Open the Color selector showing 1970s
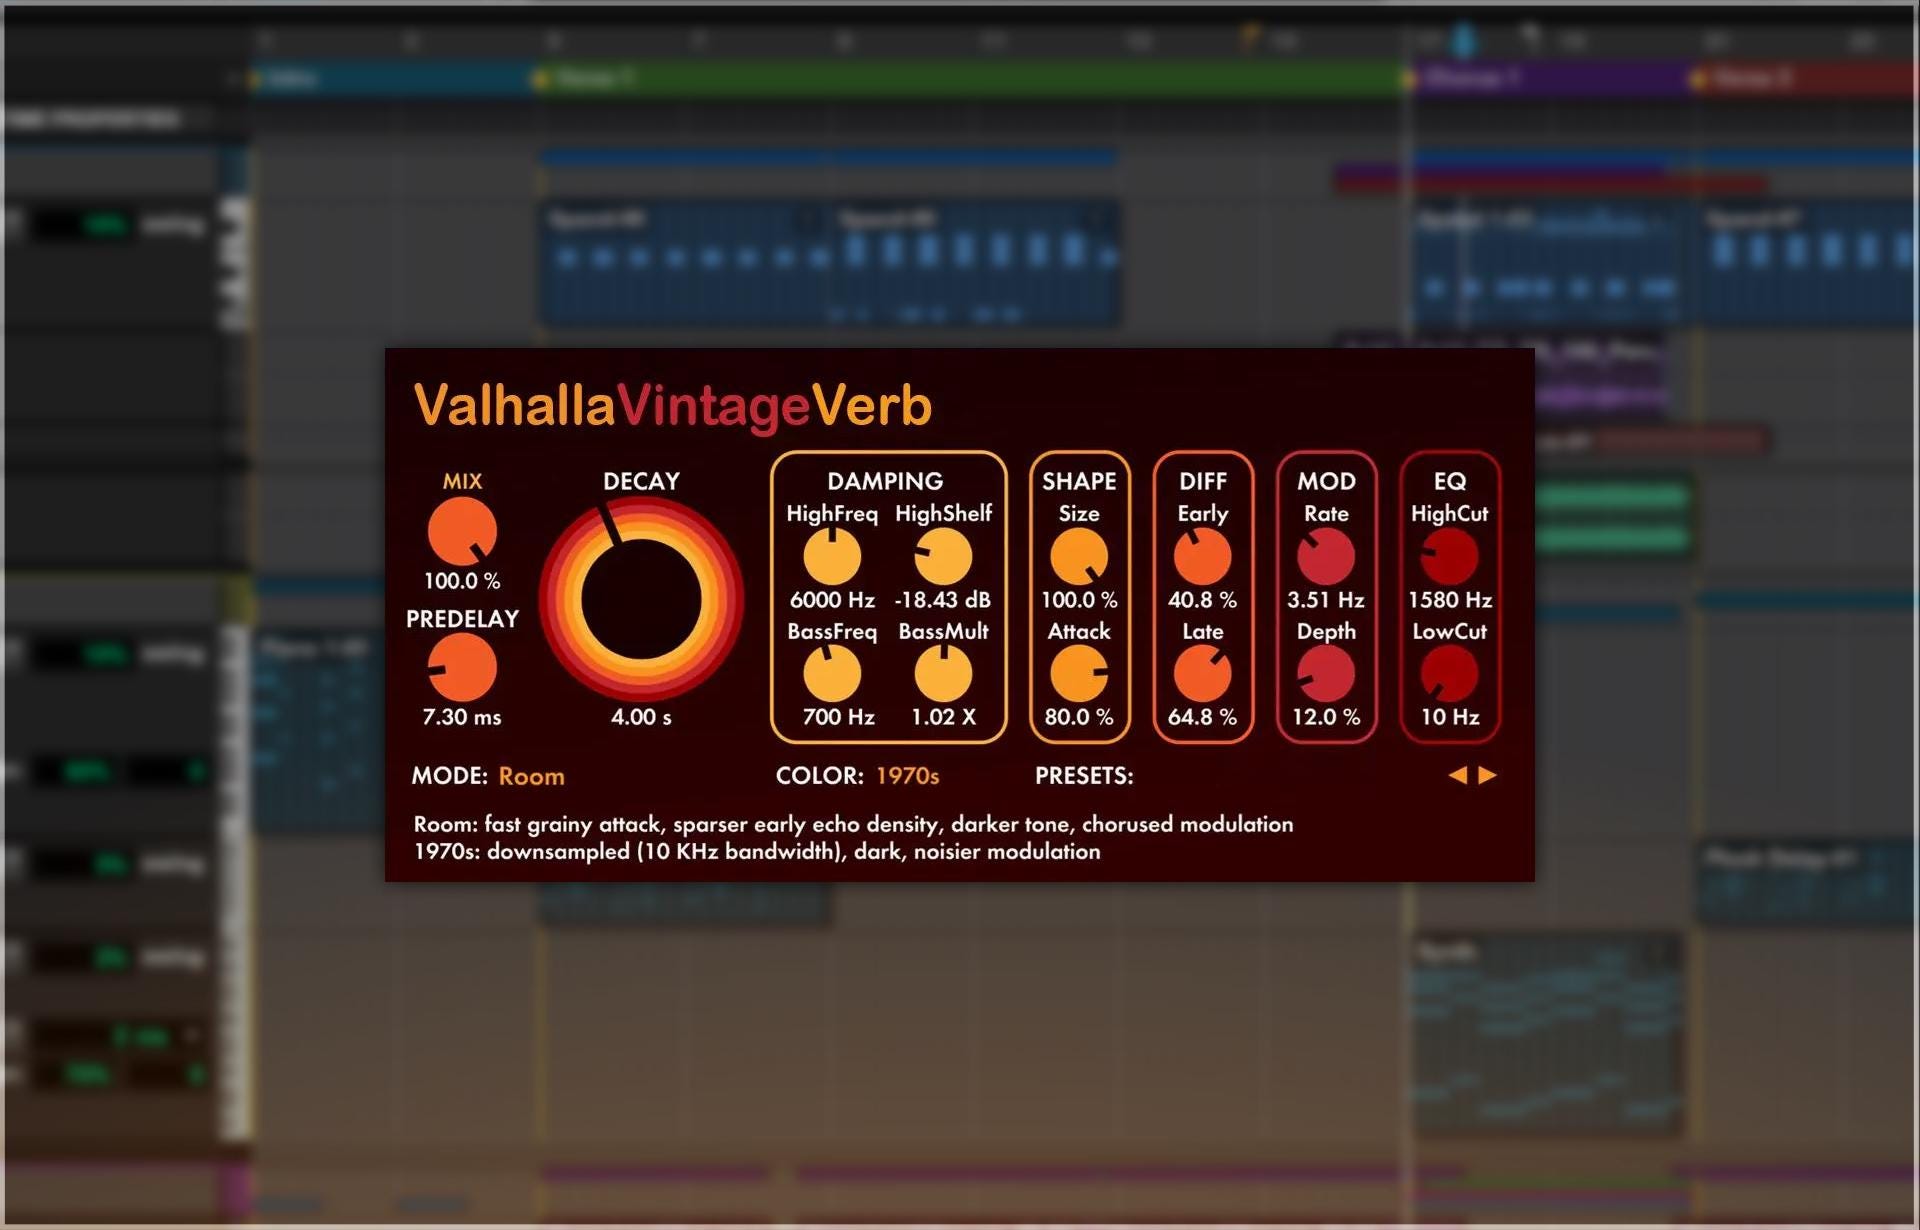1920x1230 pixels. point(908,776)
